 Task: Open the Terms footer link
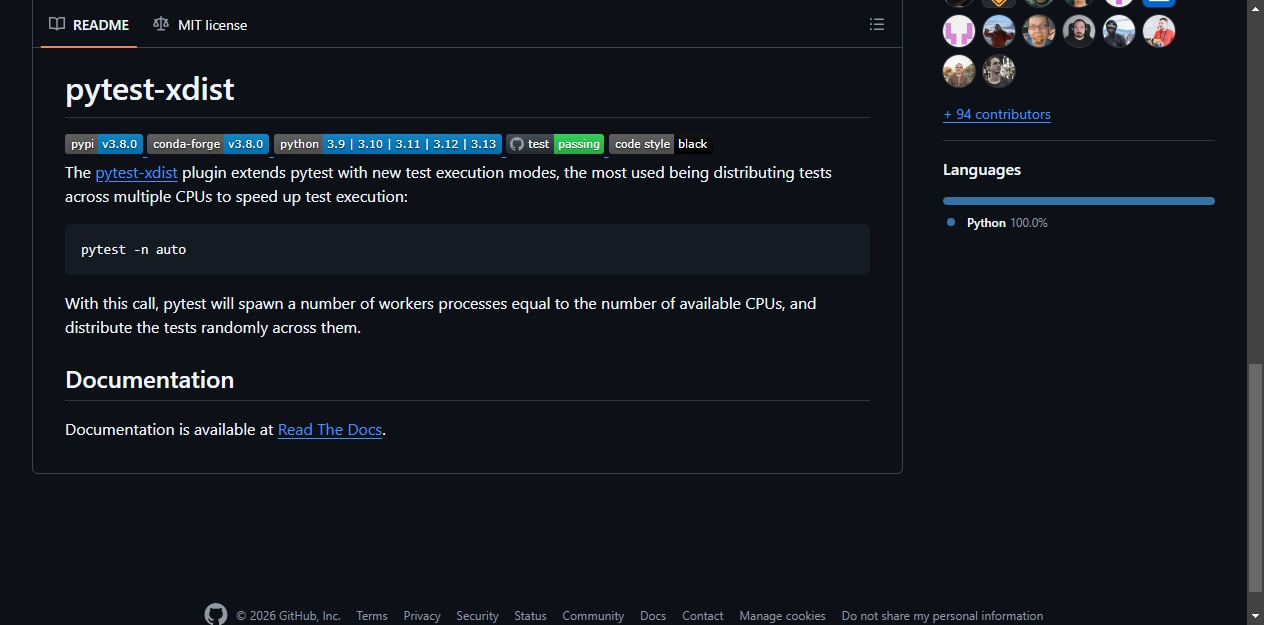pos(372,616)
